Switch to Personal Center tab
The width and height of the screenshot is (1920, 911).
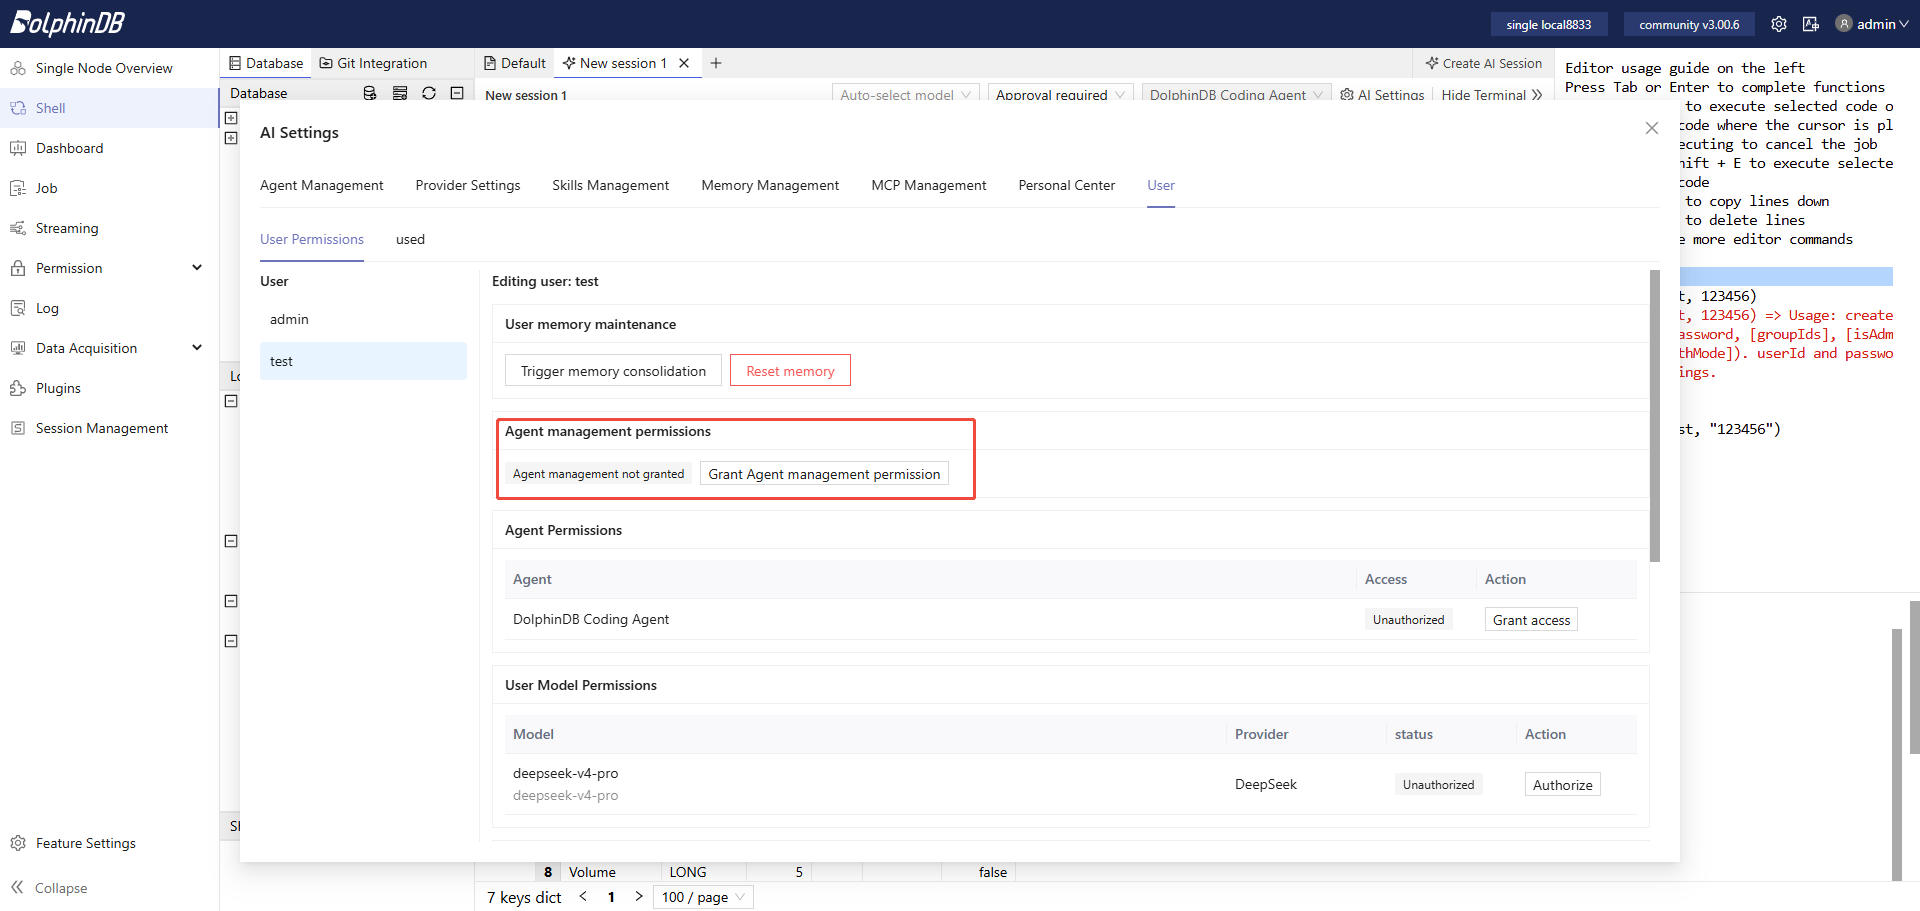pos(1067,185)
